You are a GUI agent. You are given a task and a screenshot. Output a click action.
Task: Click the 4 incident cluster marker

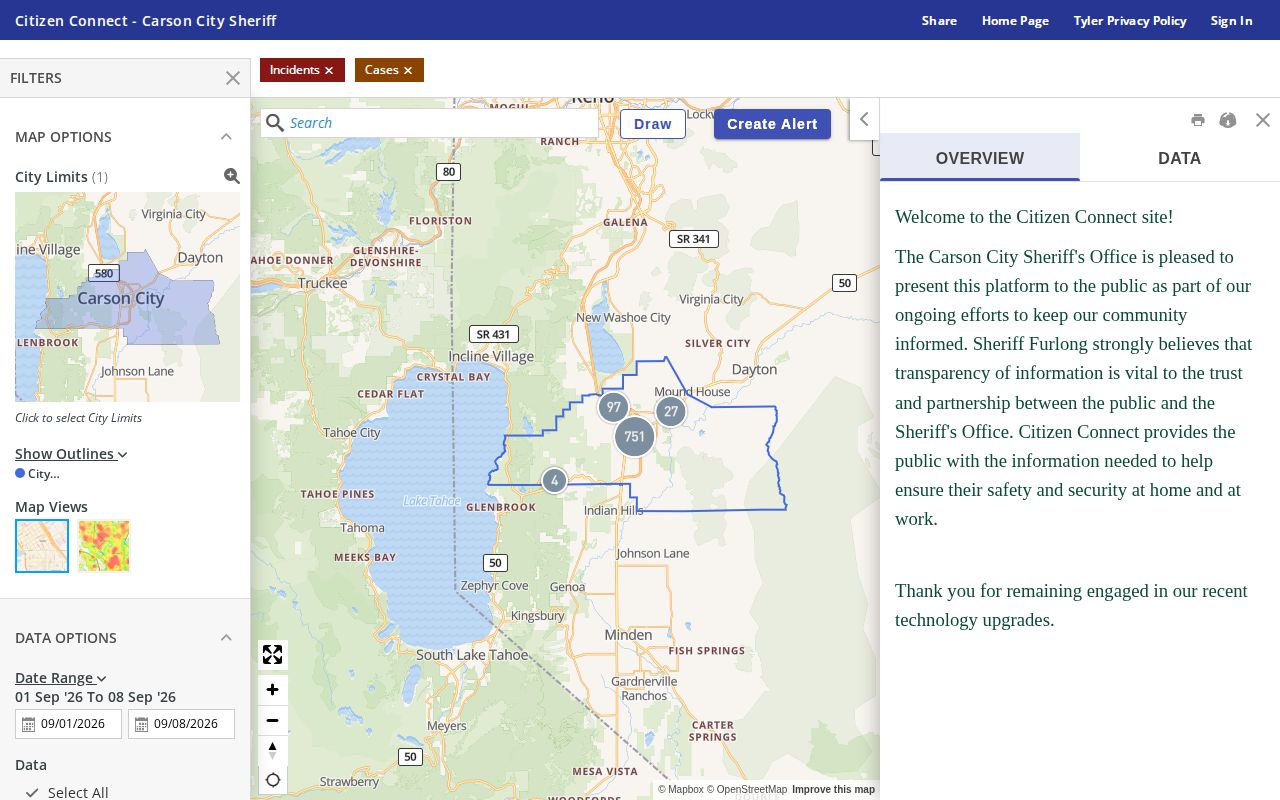[x=554, y=481]
